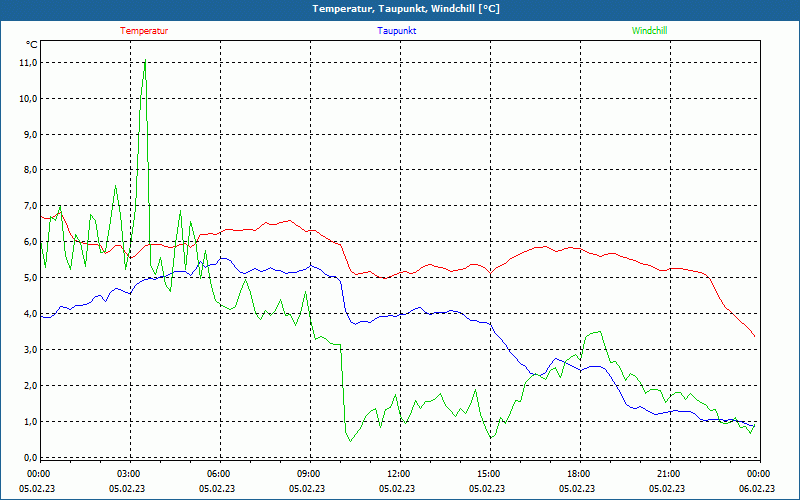Viewport: 800px width, 500px height.
Task: Pick the 15:00 time axis label
Action: 488,474
